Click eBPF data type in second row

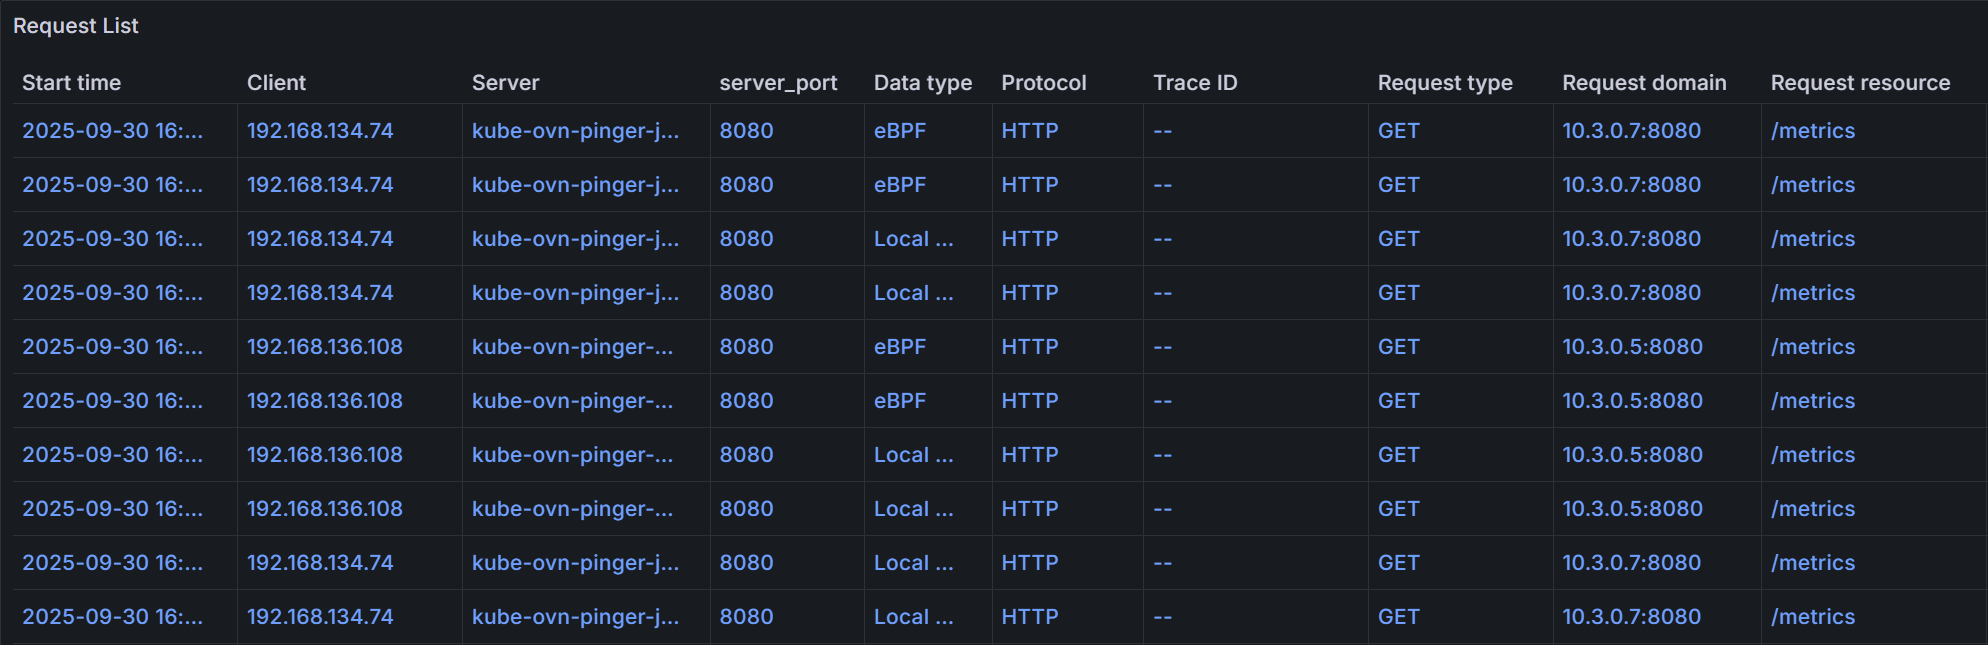[899, 185]
